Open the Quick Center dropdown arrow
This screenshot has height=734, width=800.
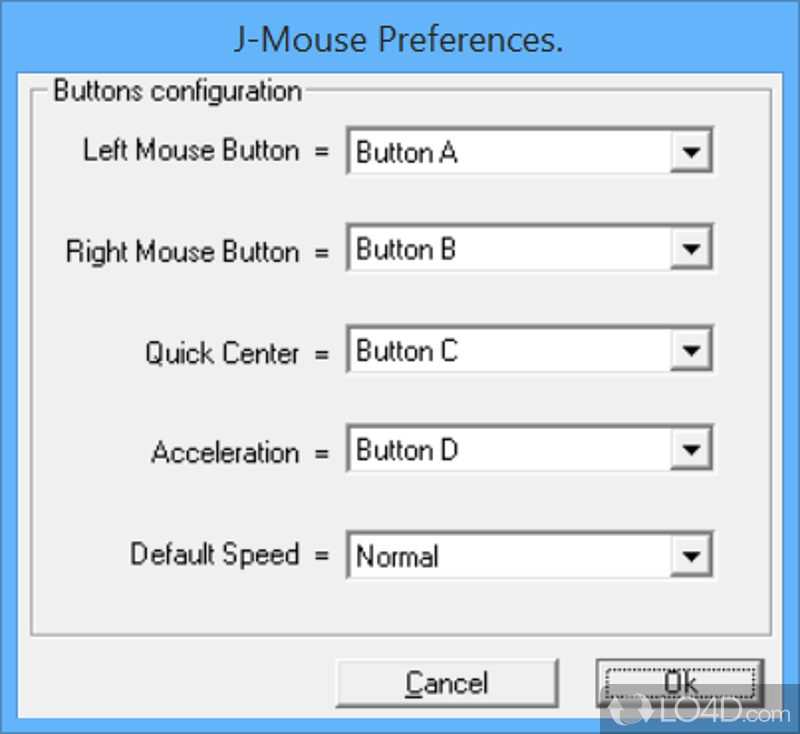[690, 351]
